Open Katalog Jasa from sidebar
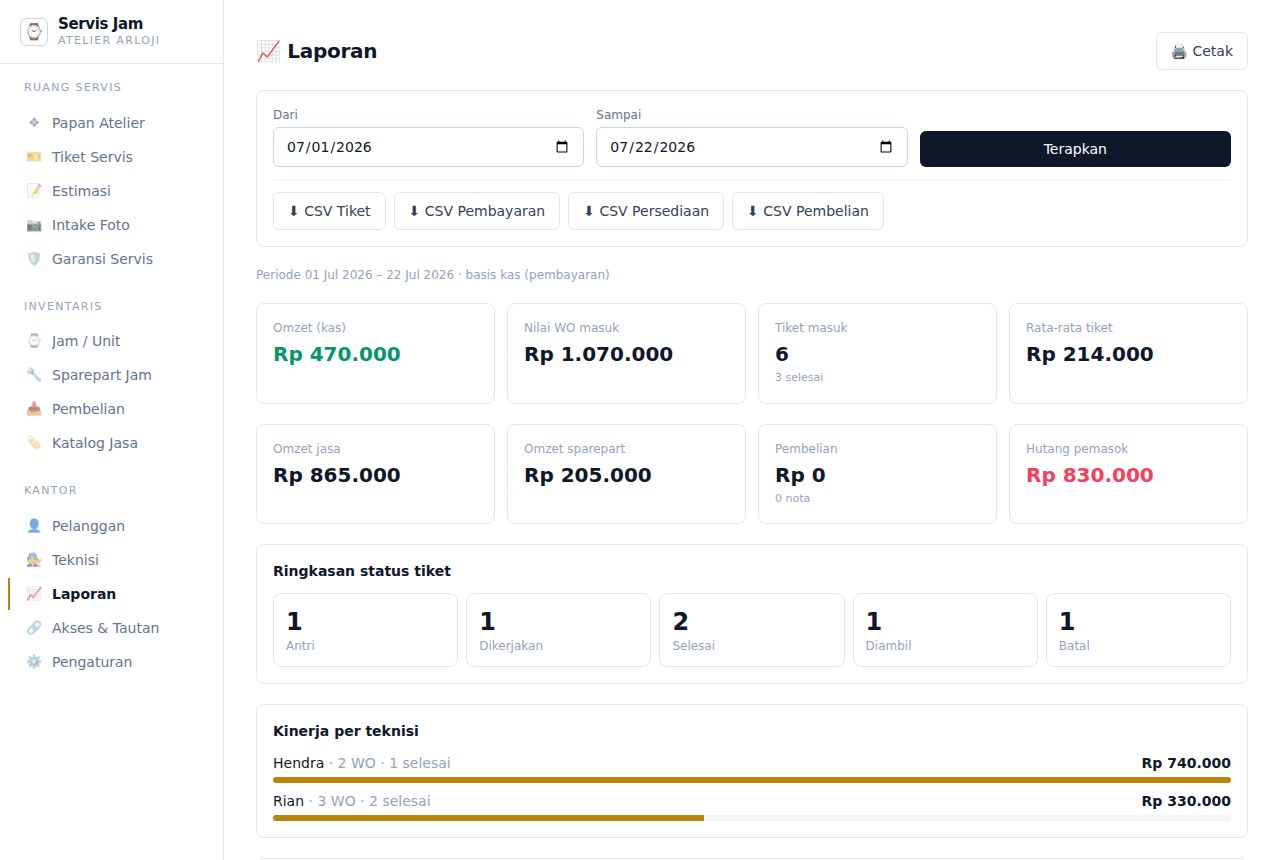 112,443
